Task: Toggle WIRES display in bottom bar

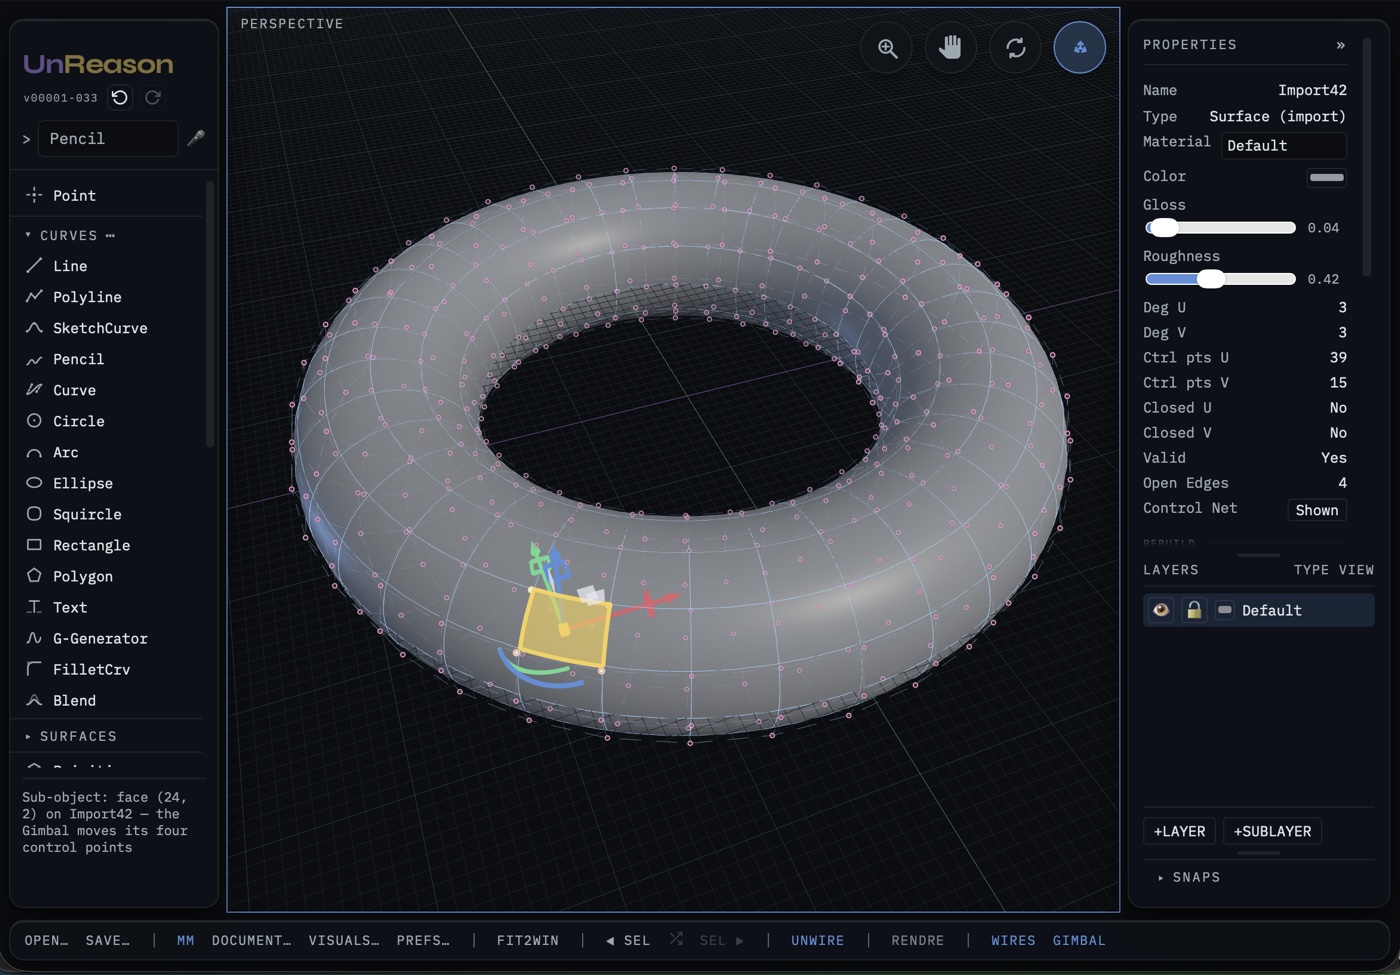Action: click(1013, 940)
